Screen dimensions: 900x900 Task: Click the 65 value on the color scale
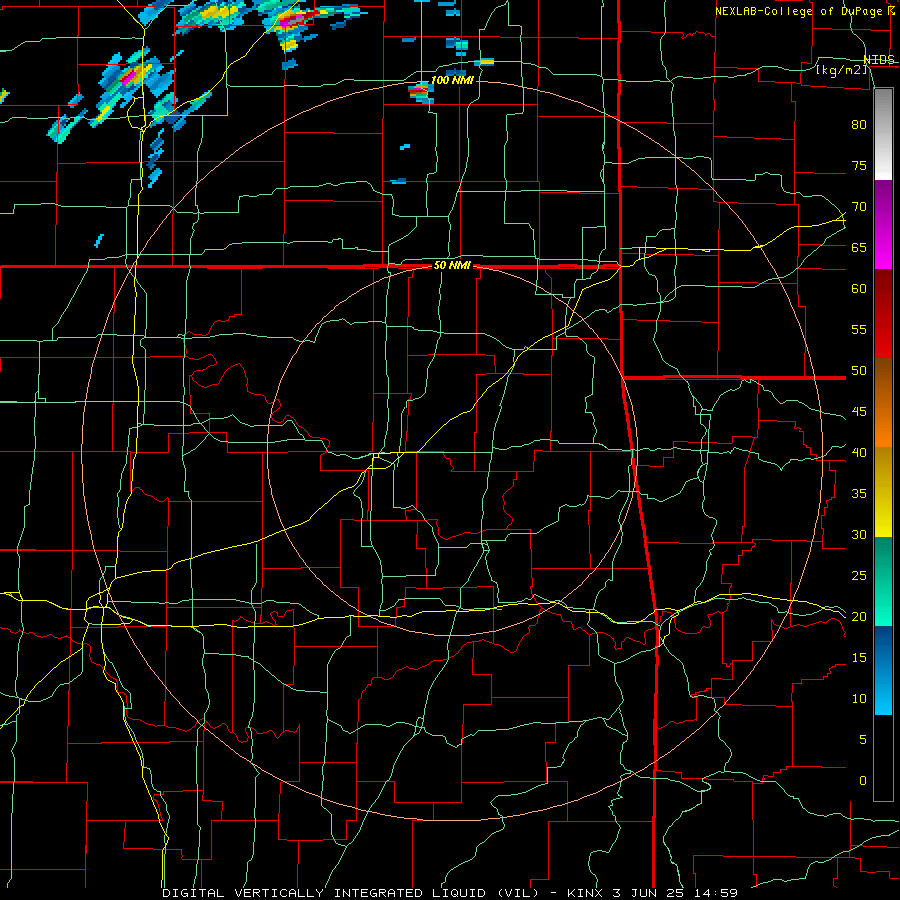click(x=859, y=247)
